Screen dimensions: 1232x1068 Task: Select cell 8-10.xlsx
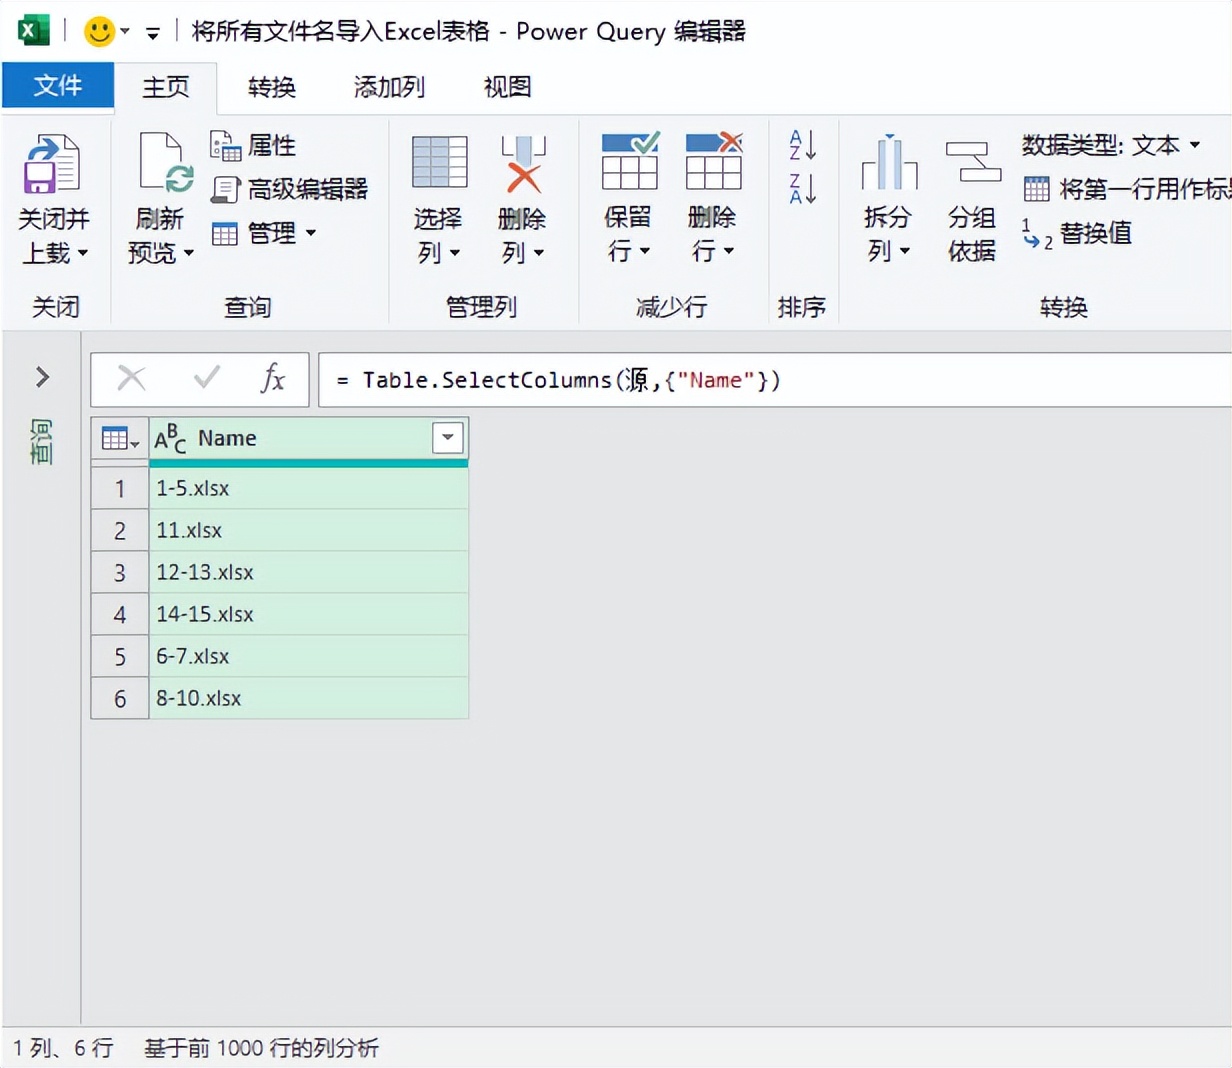(309, 698)
